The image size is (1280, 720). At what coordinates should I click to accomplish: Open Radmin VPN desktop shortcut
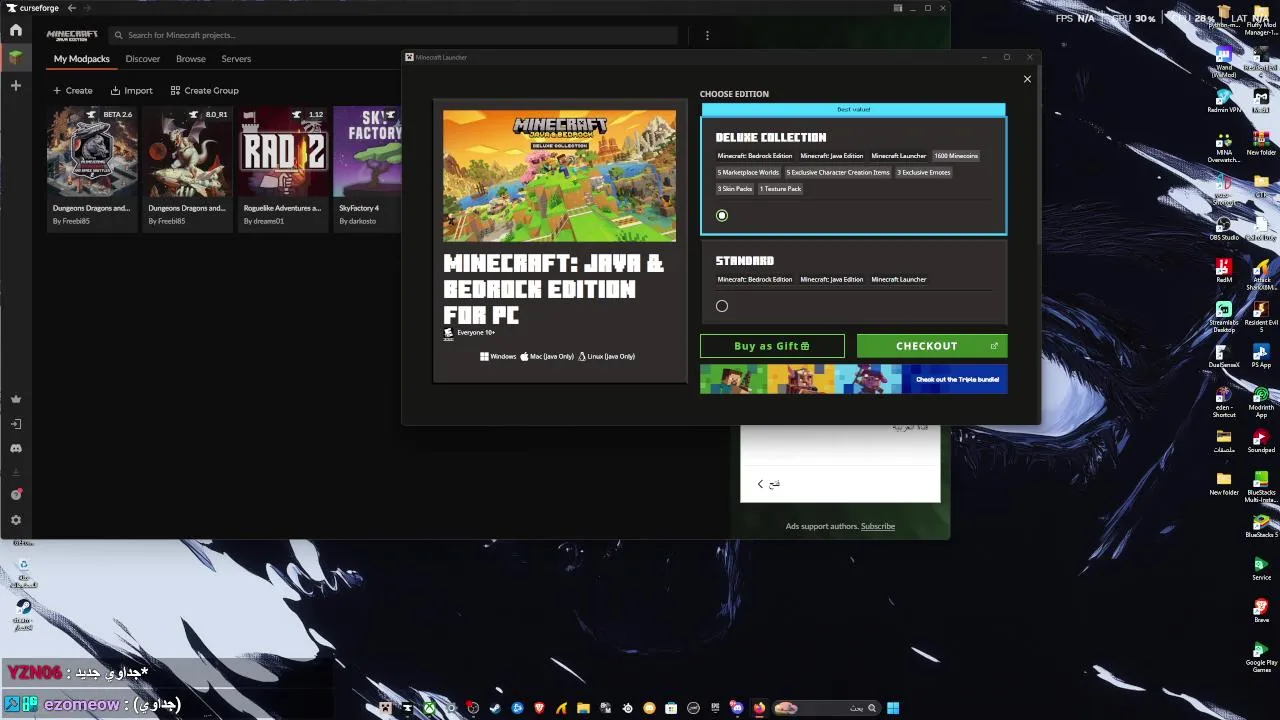pos(1224,100)
